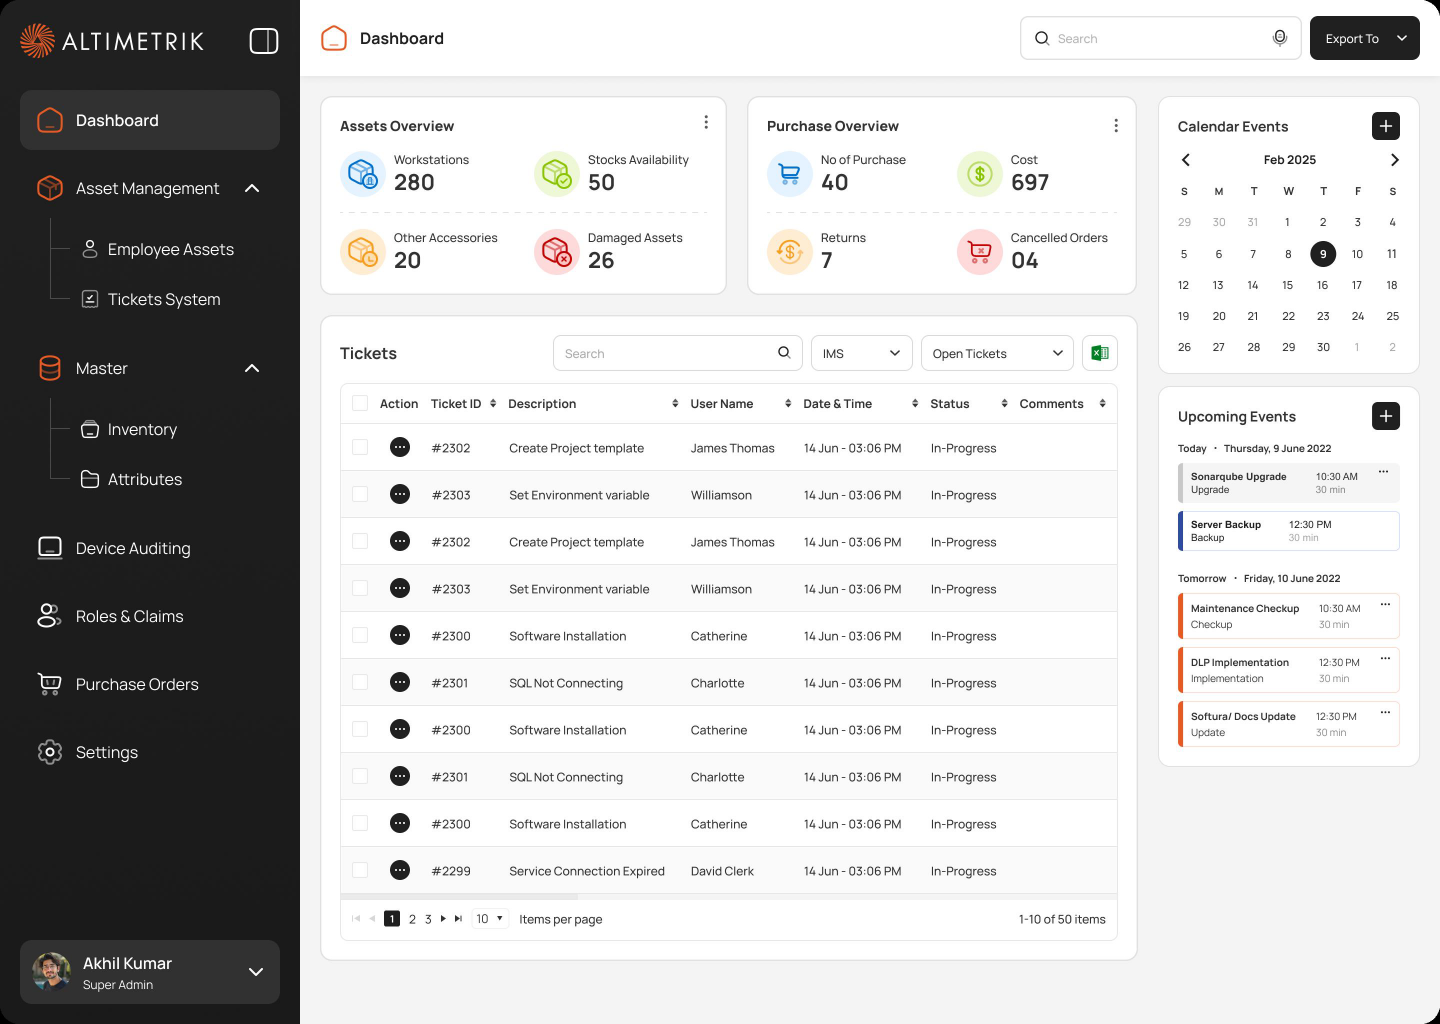
Task: Click the Workstations icon
Action: (363, 174)
